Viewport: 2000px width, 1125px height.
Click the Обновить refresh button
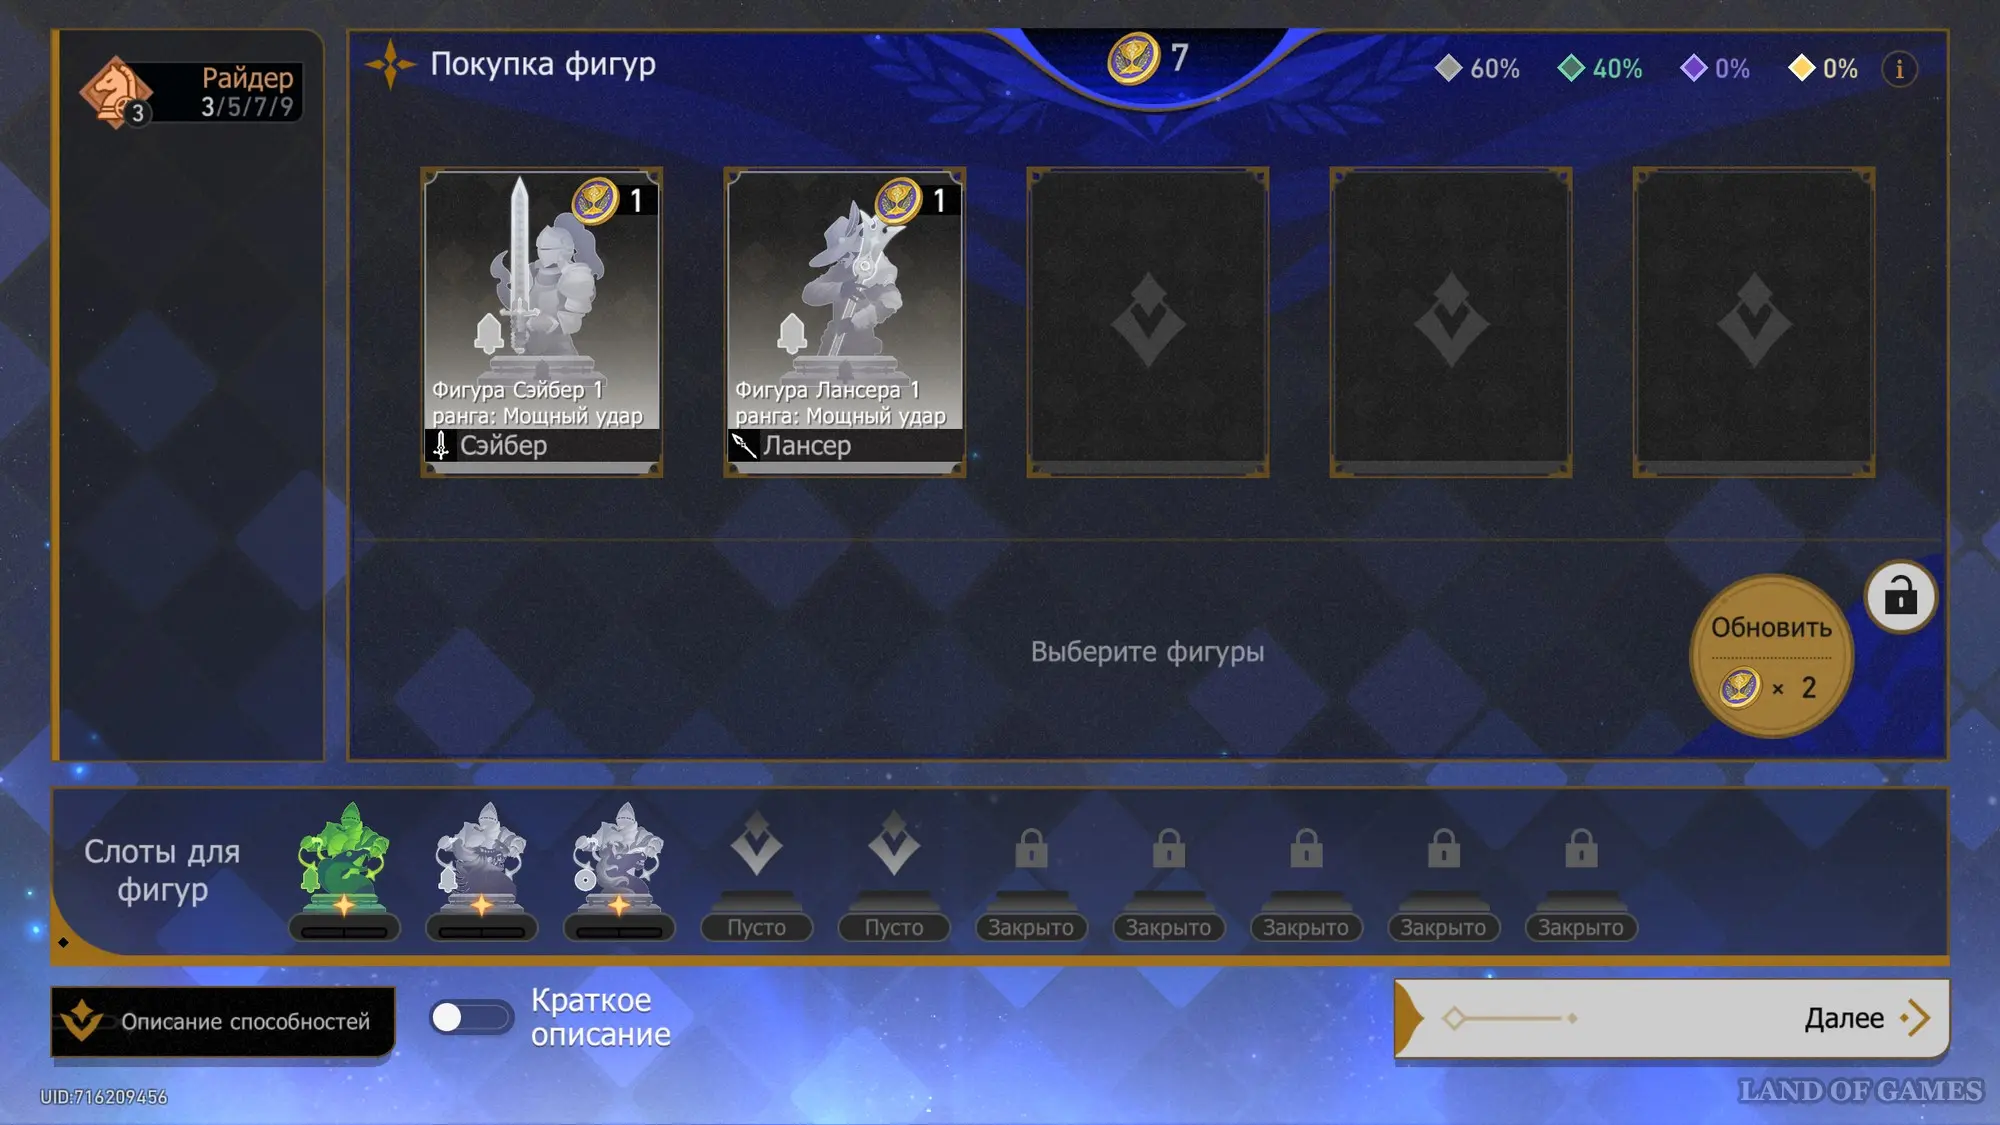(1771, 656)
